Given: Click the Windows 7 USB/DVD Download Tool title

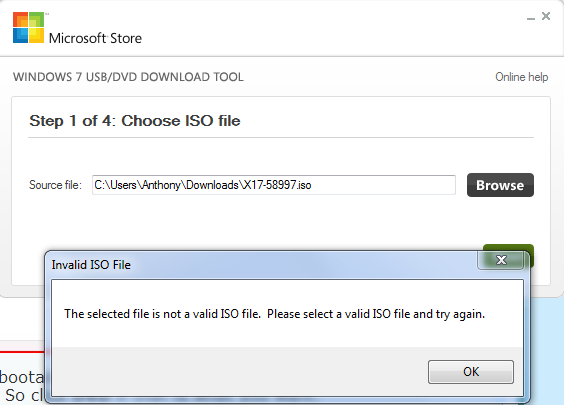Looking at the screenshot, I should tap(128, 77).
